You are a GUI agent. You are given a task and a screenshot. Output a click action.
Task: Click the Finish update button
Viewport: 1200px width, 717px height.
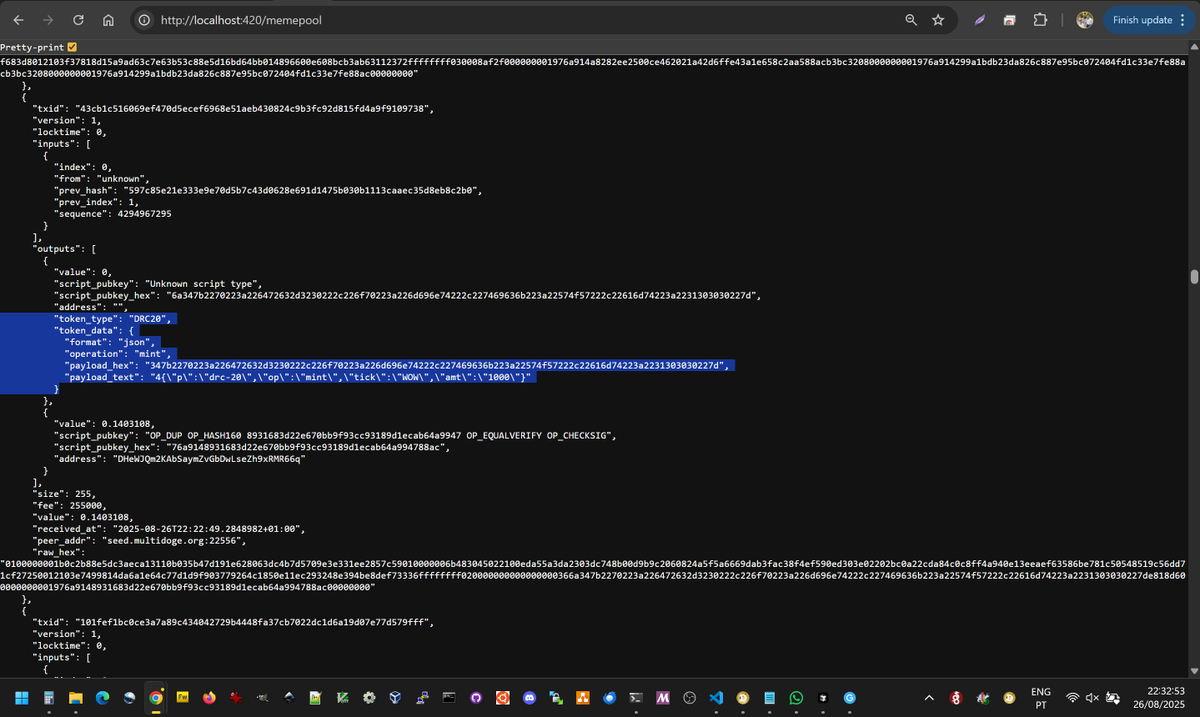(1142, 20)
